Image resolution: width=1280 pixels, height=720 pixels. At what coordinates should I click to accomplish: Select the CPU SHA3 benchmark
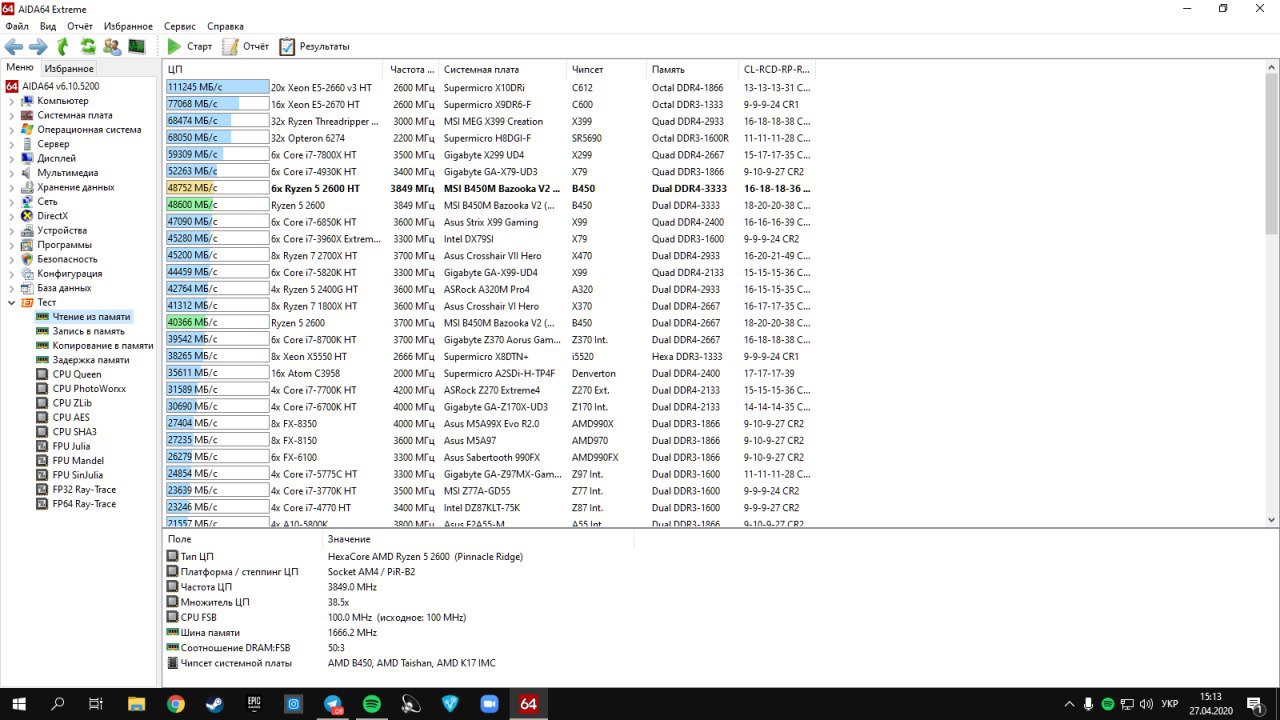click(x=74, y=432)
